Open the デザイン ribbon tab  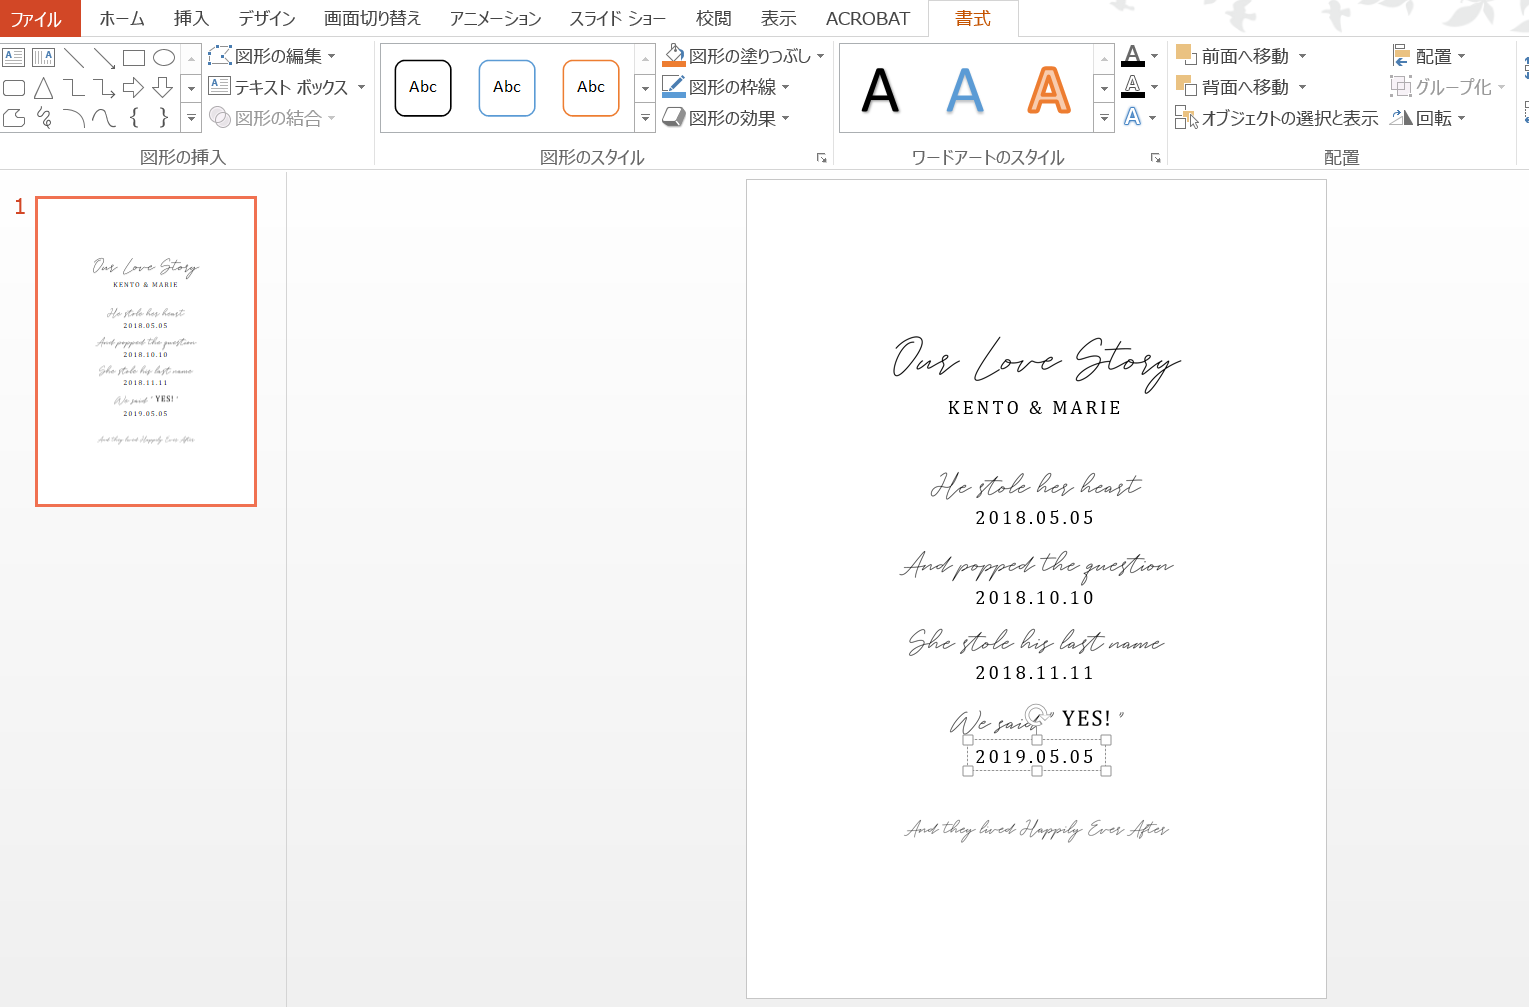[x=267, y=19]
